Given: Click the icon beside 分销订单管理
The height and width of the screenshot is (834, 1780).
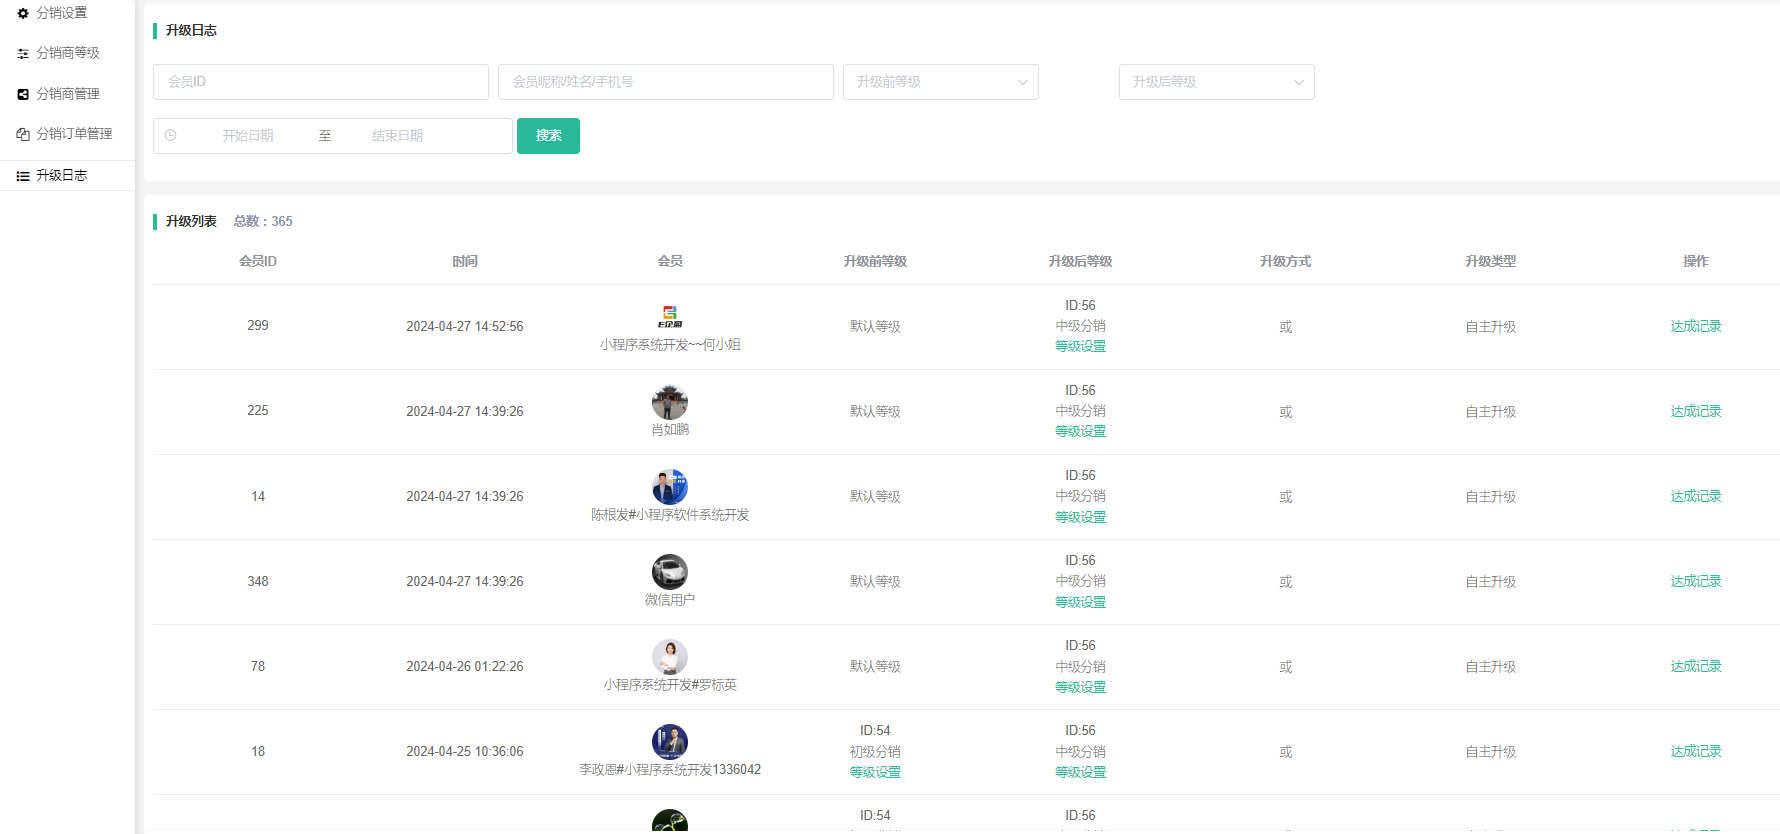Looking at the screenshot, I should 23,134.
